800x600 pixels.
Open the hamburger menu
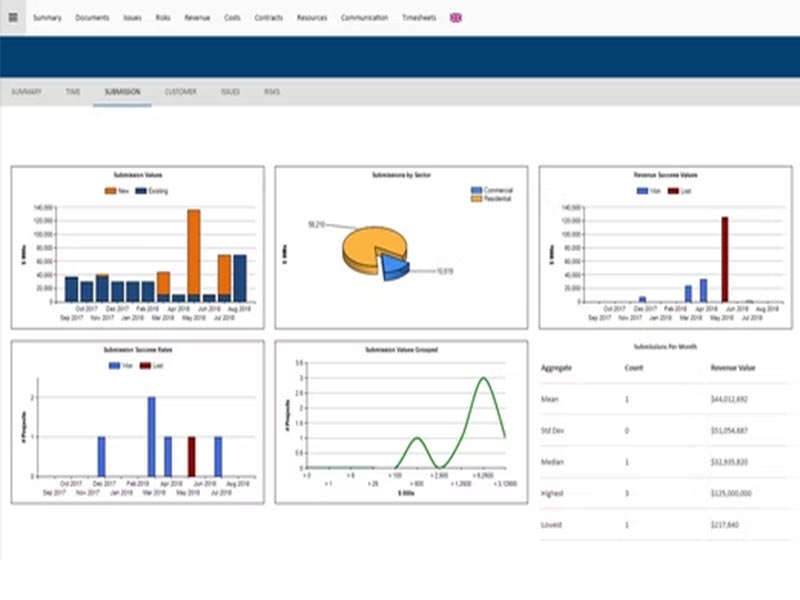pyautogui.click(x=12, y=17)
